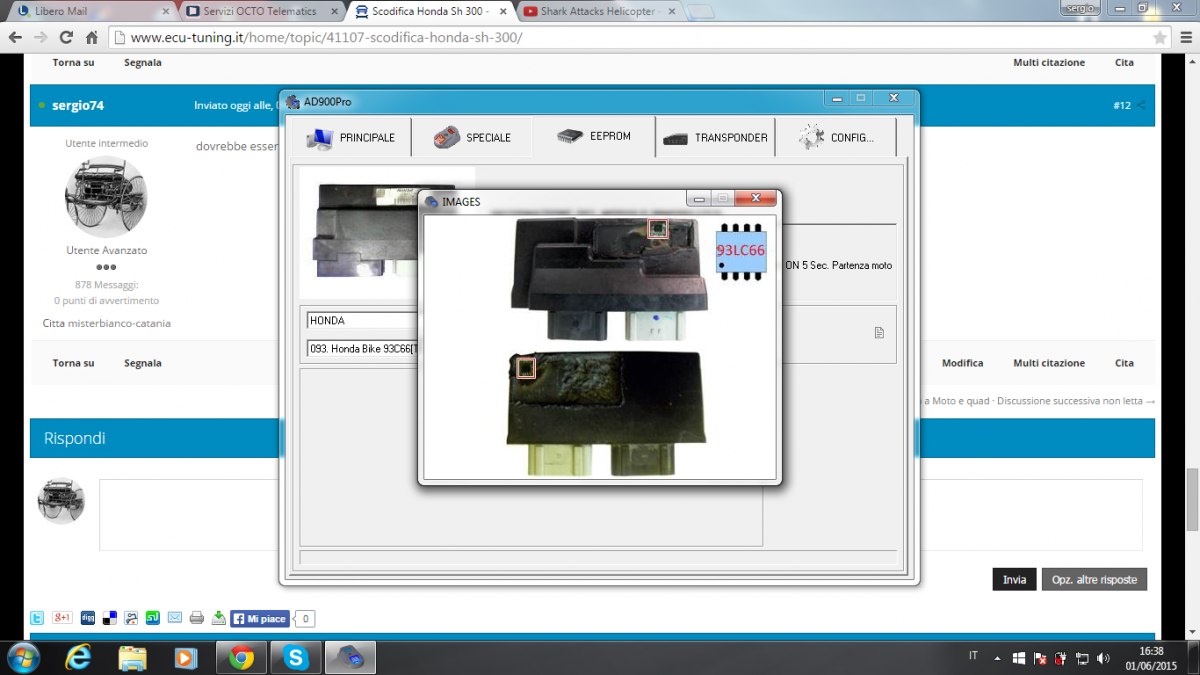Open Windows Media Player from taskbar

pyautogui.click(x=186, y=657)
